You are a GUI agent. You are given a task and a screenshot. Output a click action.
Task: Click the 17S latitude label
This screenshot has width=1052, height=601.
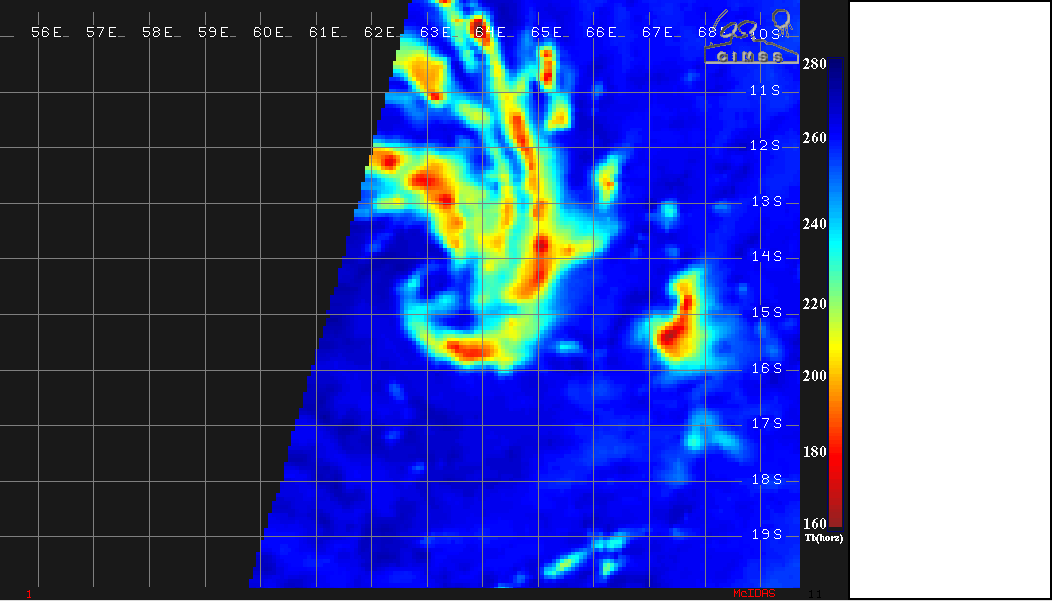coord(765,423)
